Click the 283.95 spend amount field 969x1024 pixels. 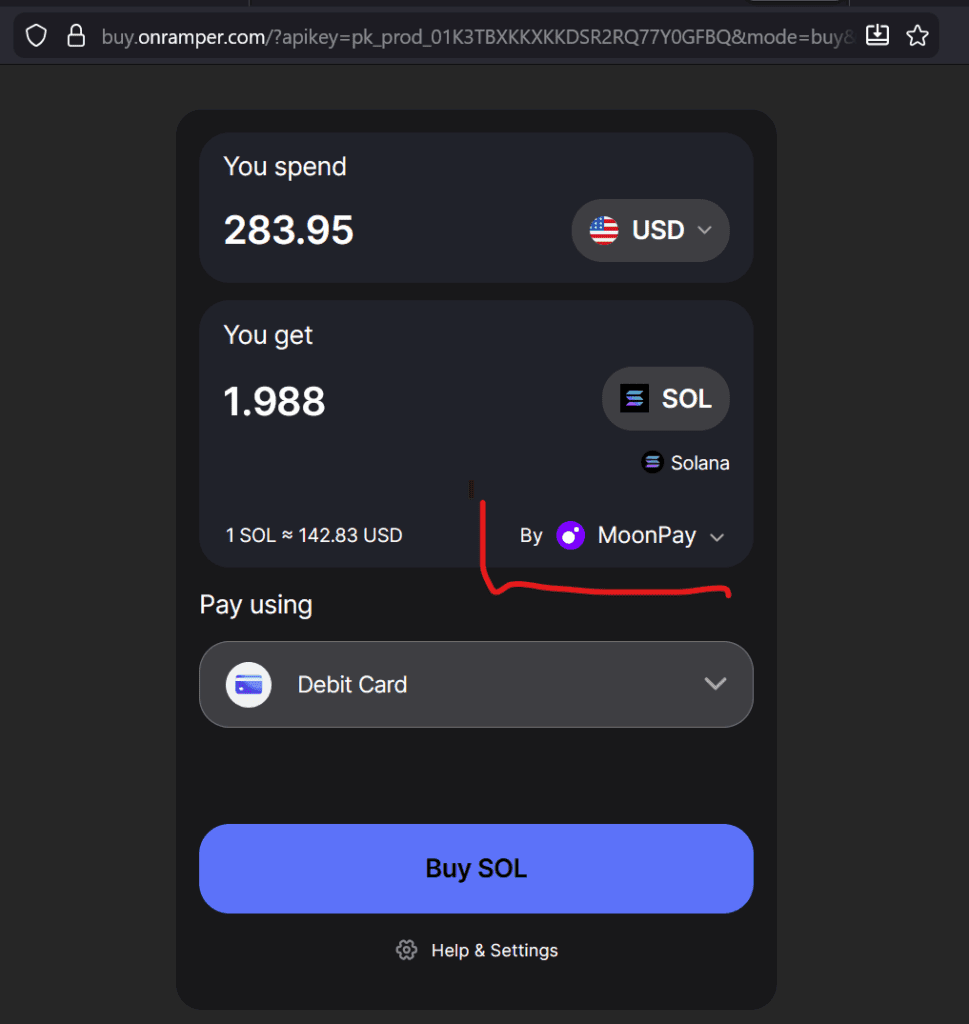tap(288, 230)
